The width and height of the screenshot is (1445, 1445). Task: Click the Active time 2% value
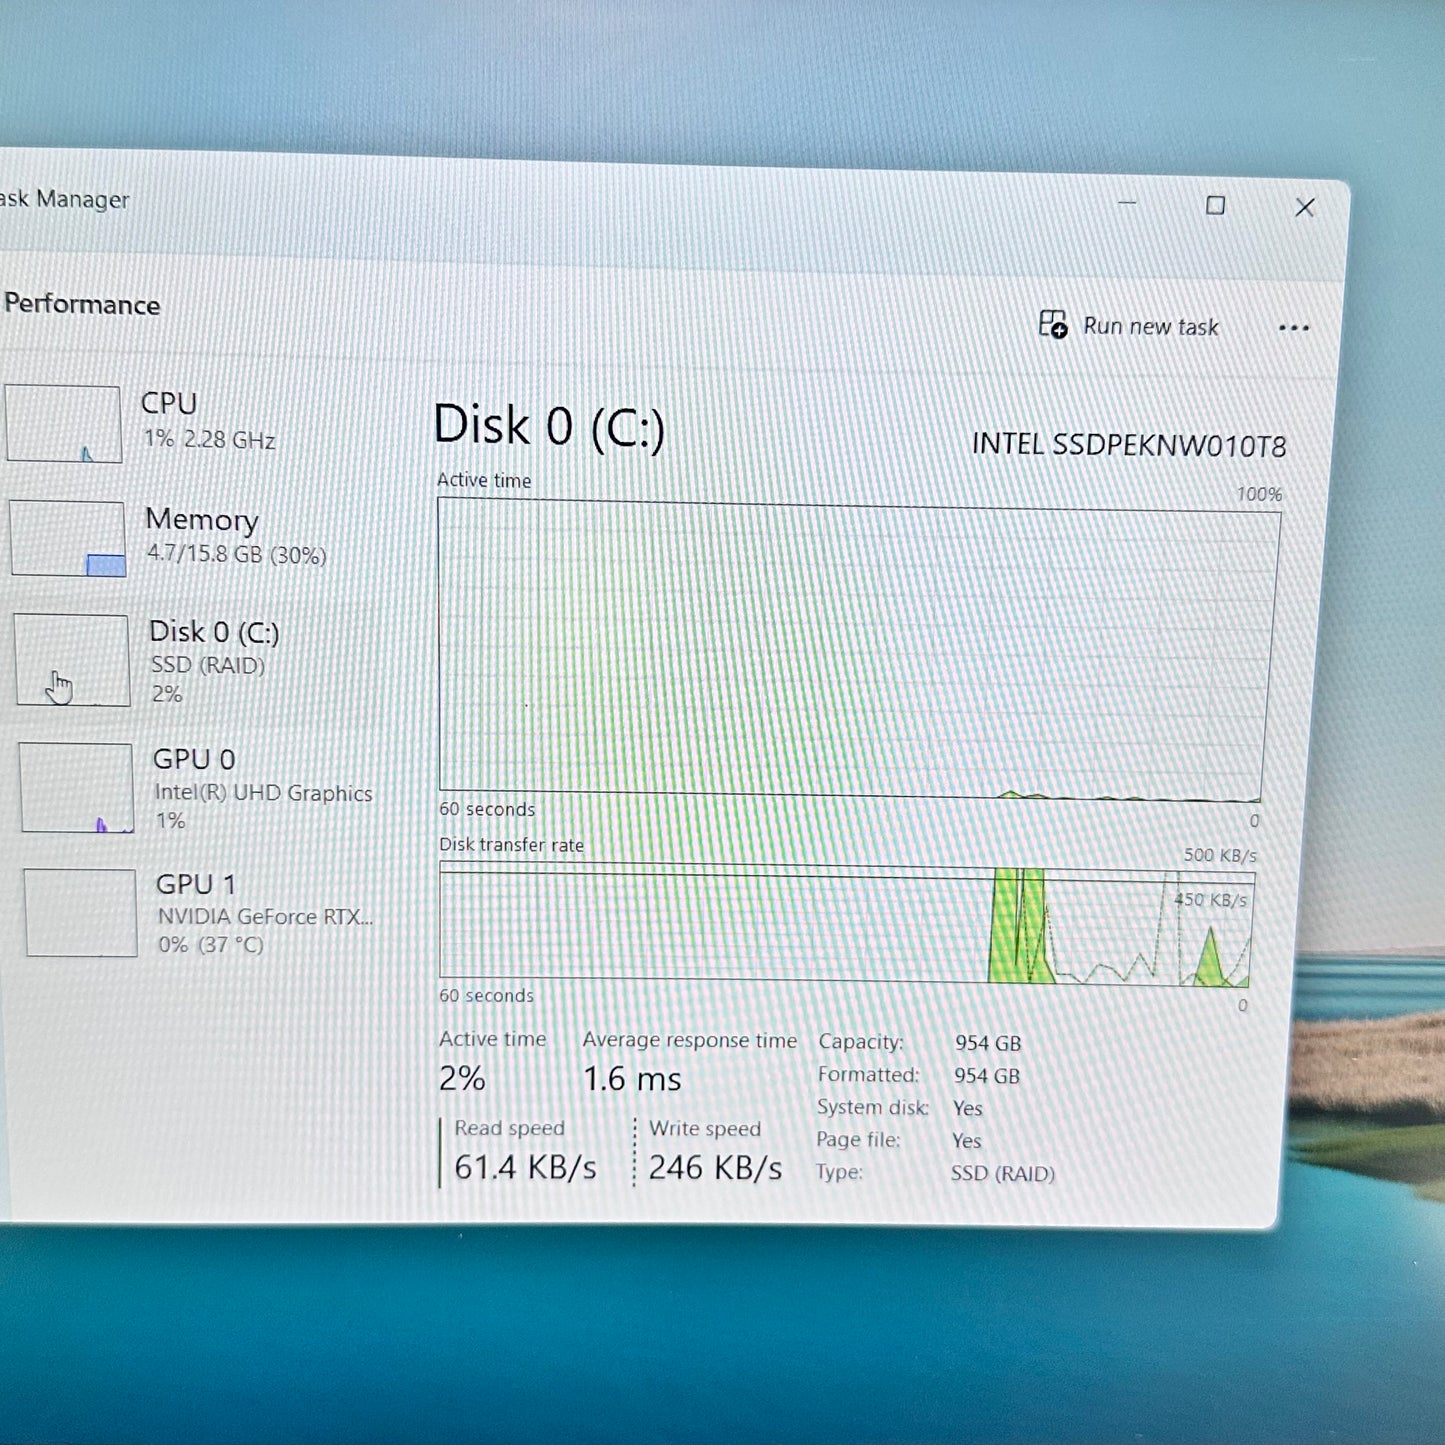(x=462, y=1078)
